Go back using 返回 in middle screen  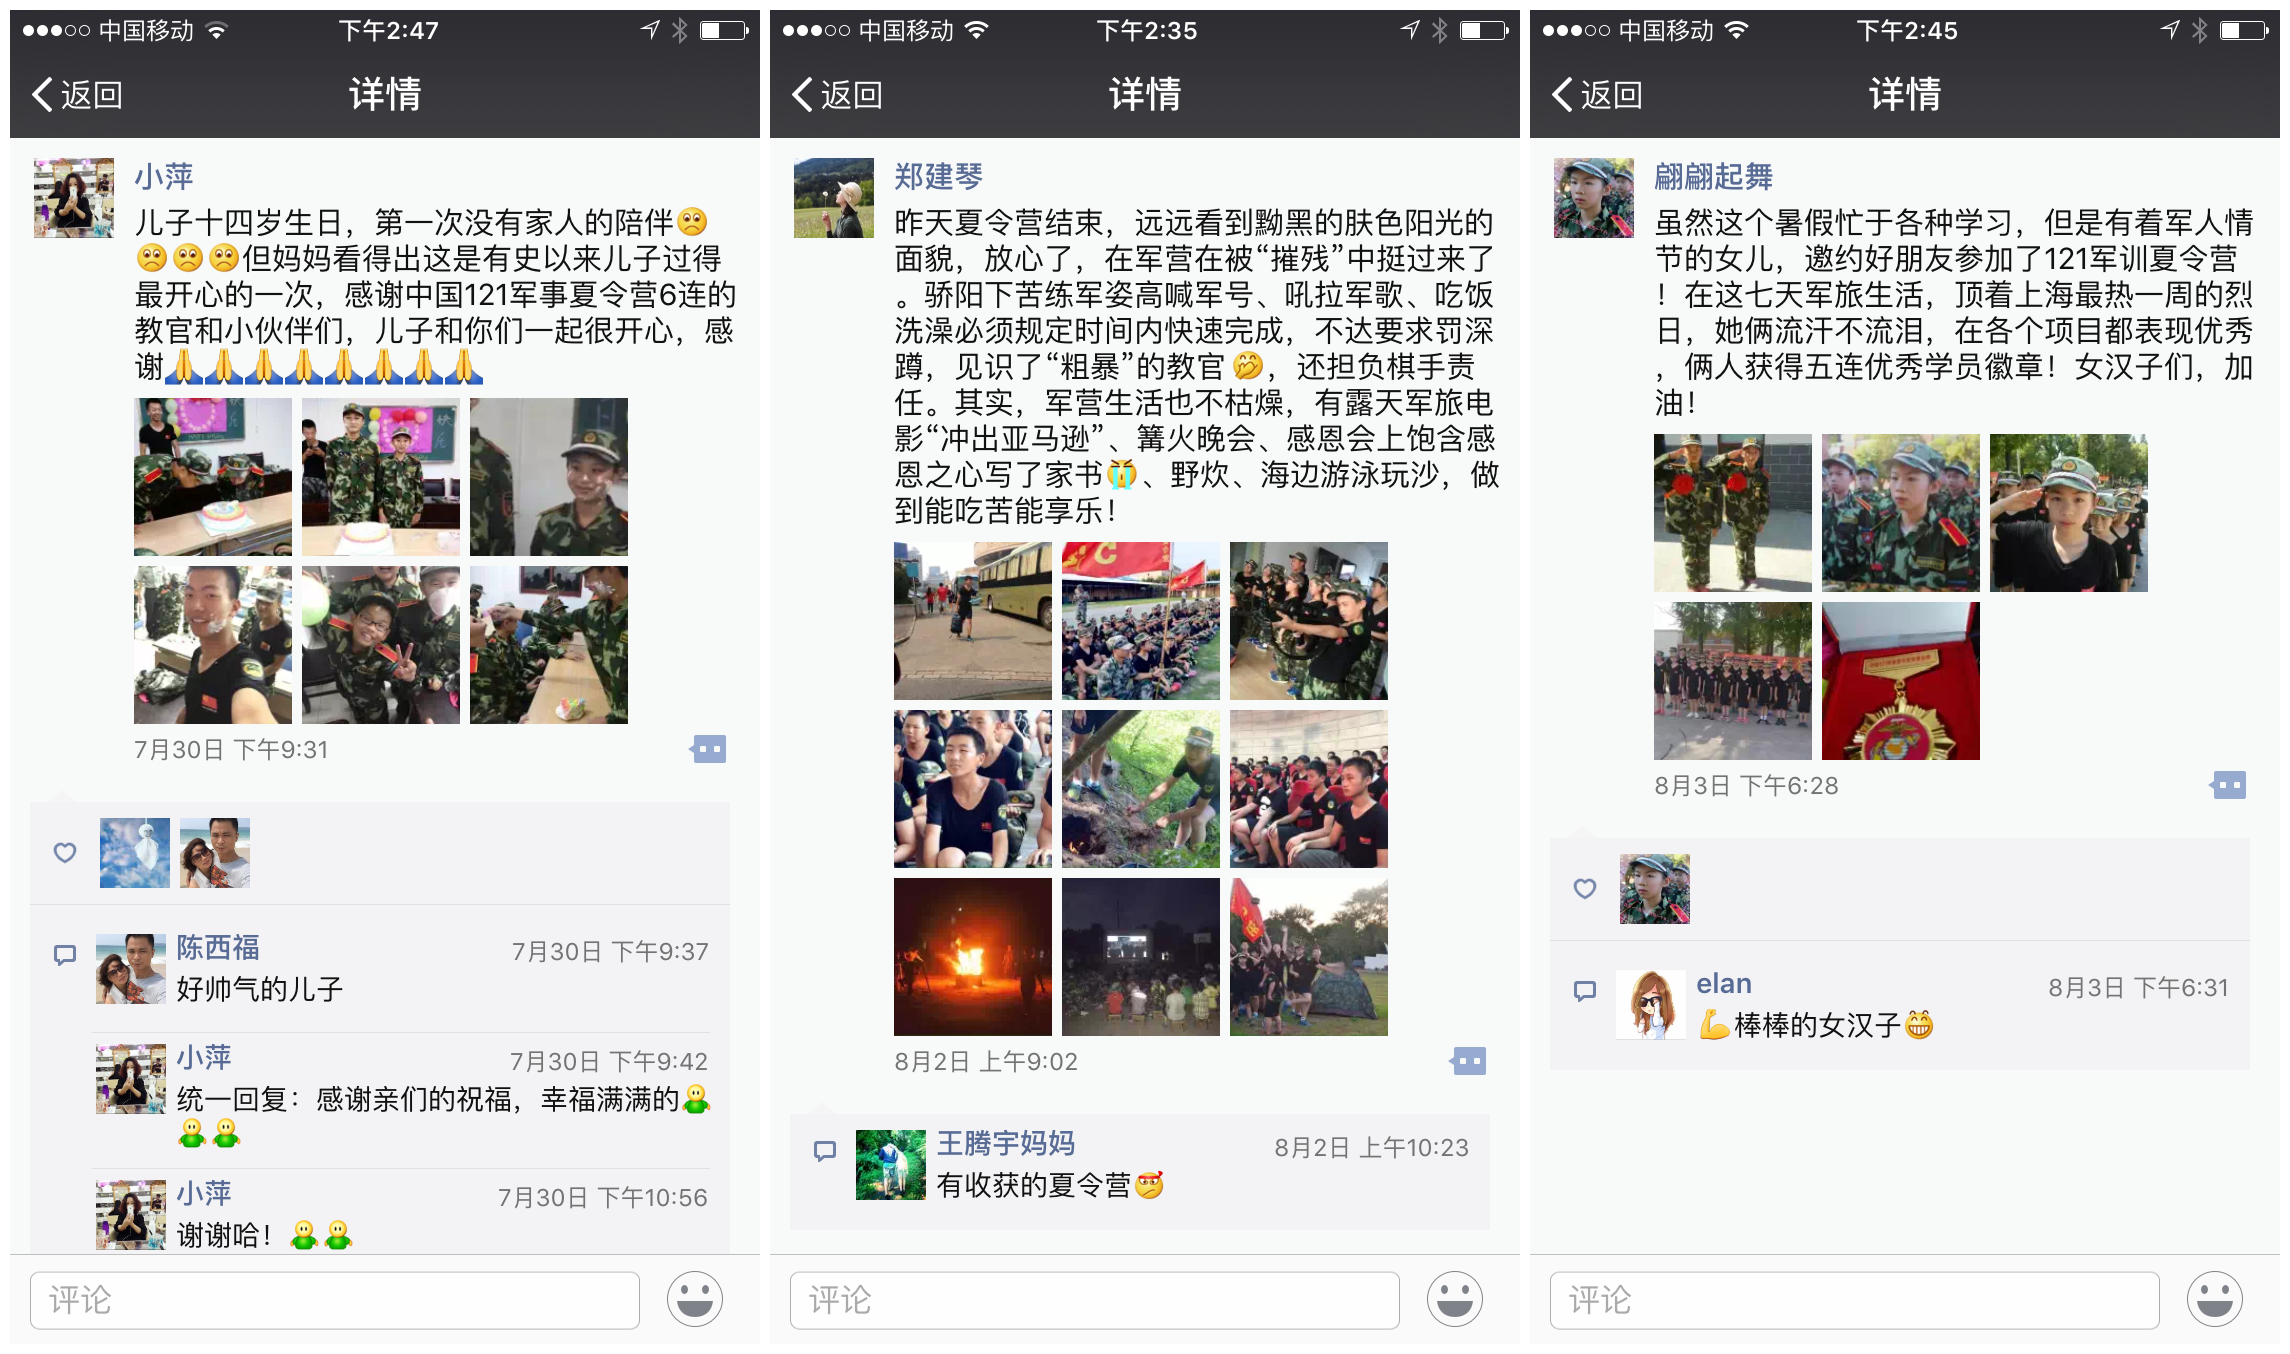click(837, 95)
